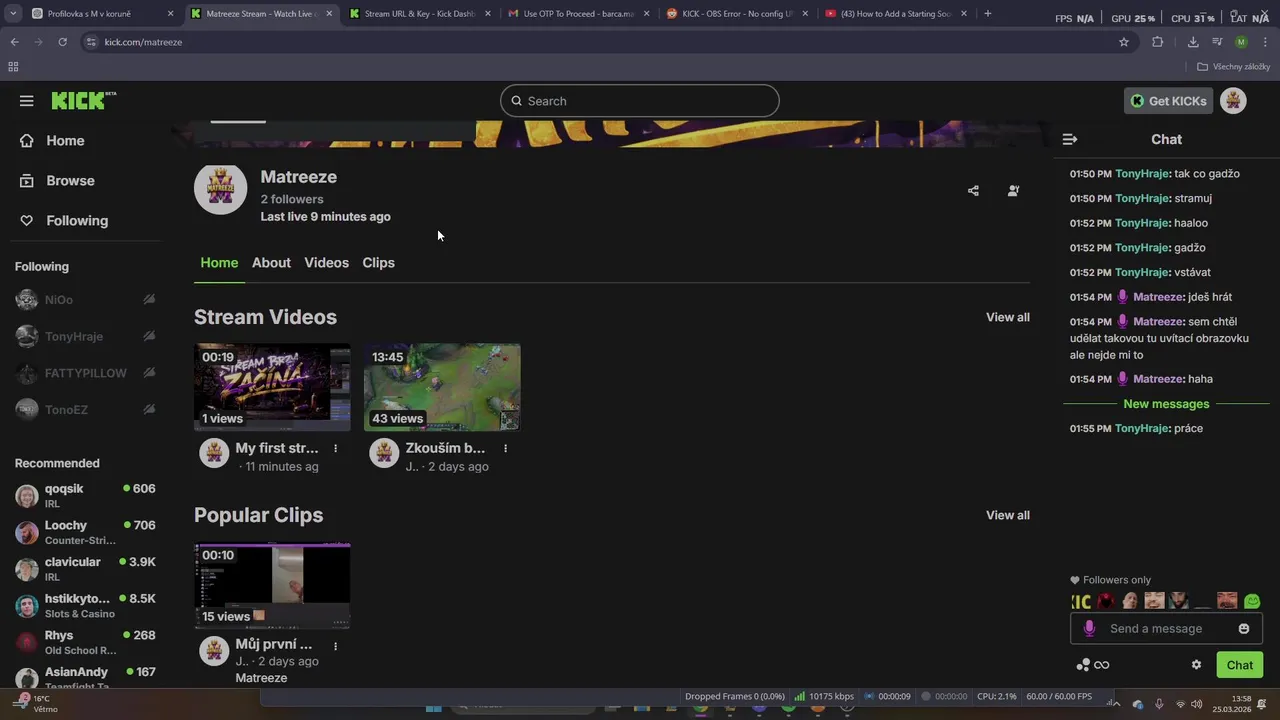
Task: Click the Všechny záložky bookmarks folder
Action: coord(1233,67)
